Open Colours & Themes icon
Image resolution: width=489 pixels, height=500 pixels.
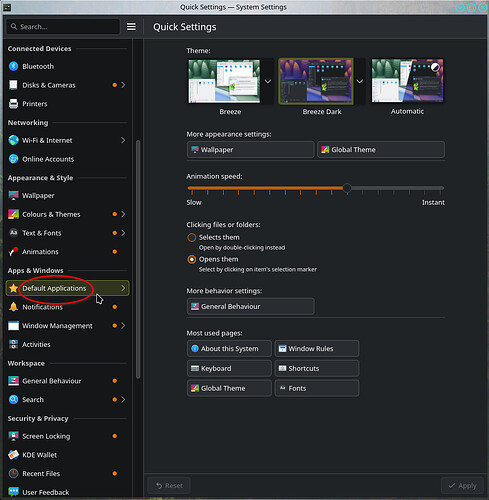(13, 214)
